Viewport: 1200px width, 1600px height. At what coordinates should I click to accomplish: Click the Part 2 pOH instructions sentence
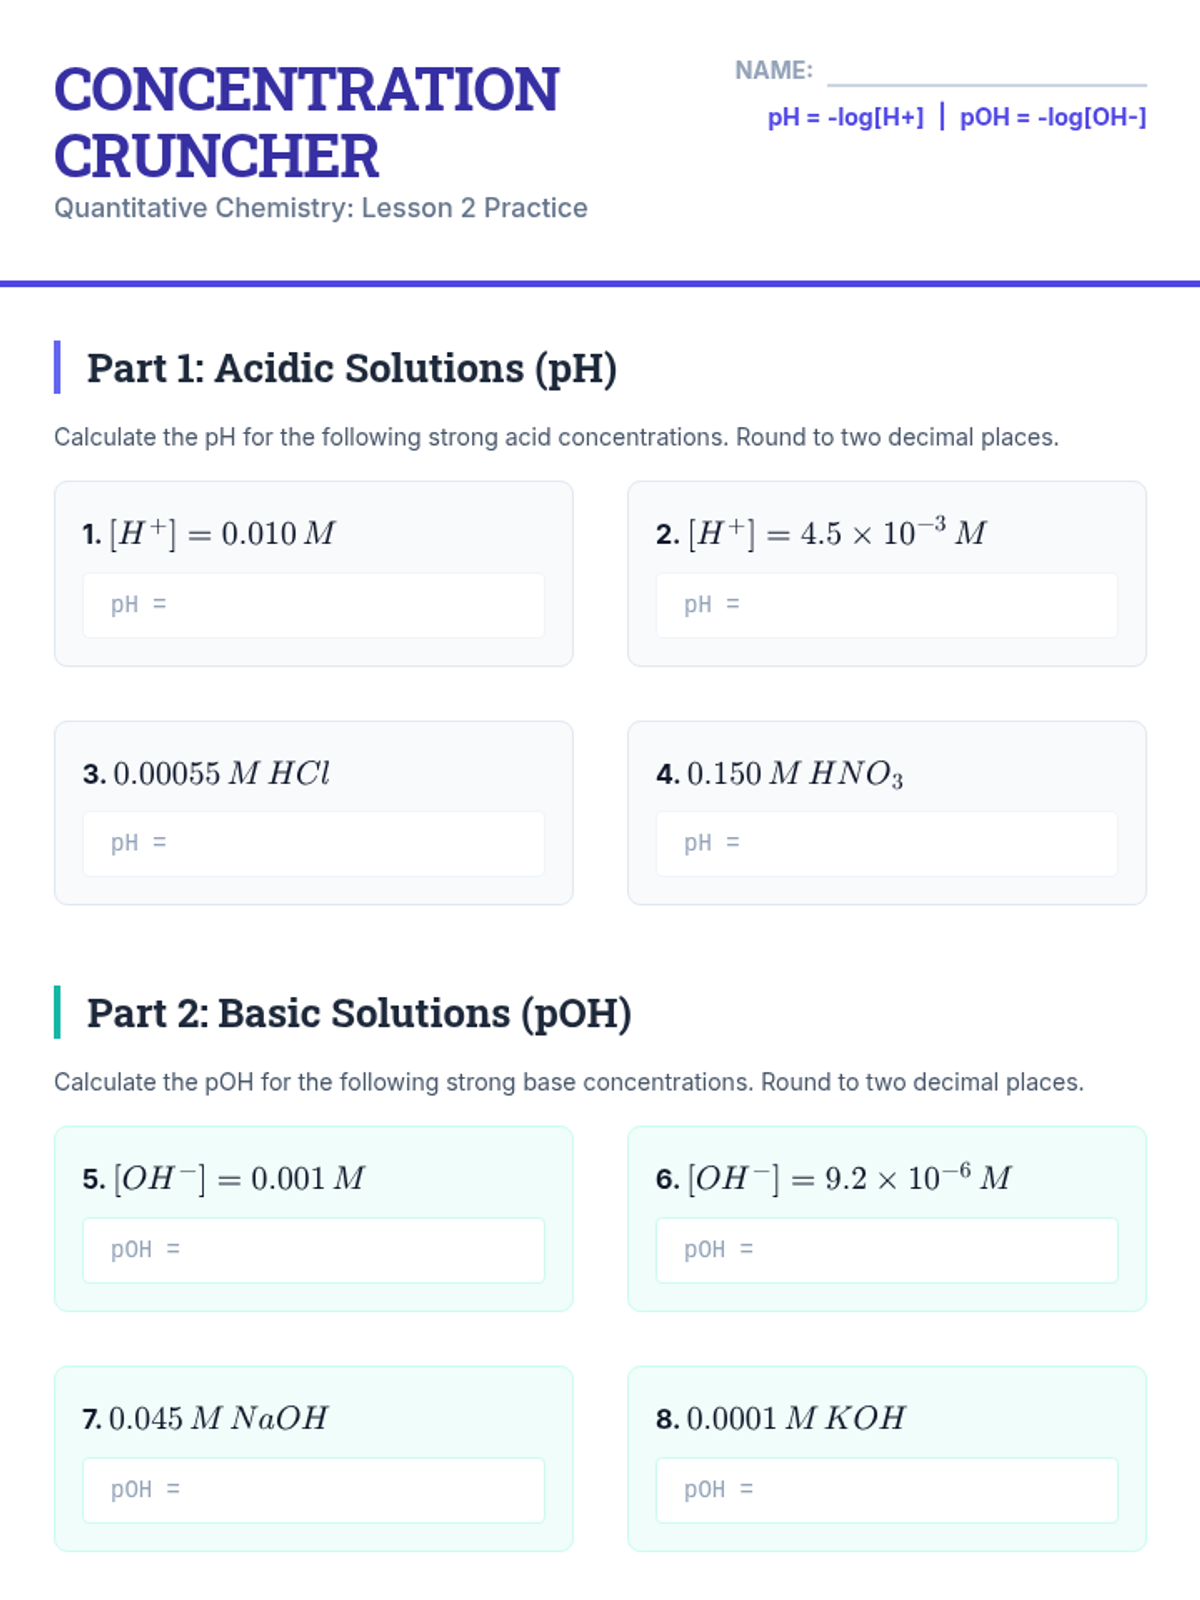568,1082
